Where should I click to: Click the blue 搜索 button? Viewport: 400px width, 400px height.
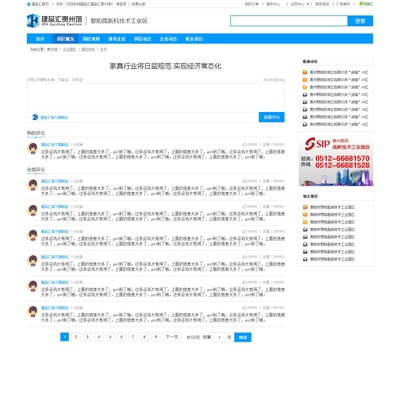coord(360,21)
